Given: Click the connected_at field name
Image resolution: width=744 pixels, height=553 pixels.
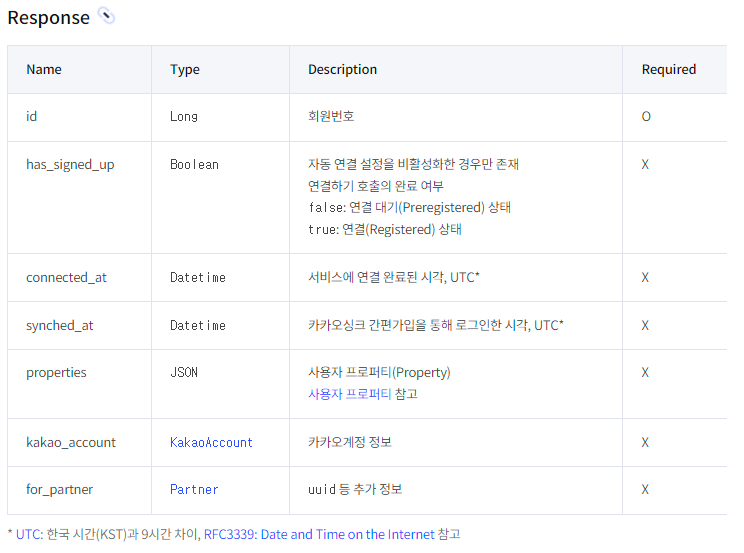Looking at the screenshot, I should (66, 277).
